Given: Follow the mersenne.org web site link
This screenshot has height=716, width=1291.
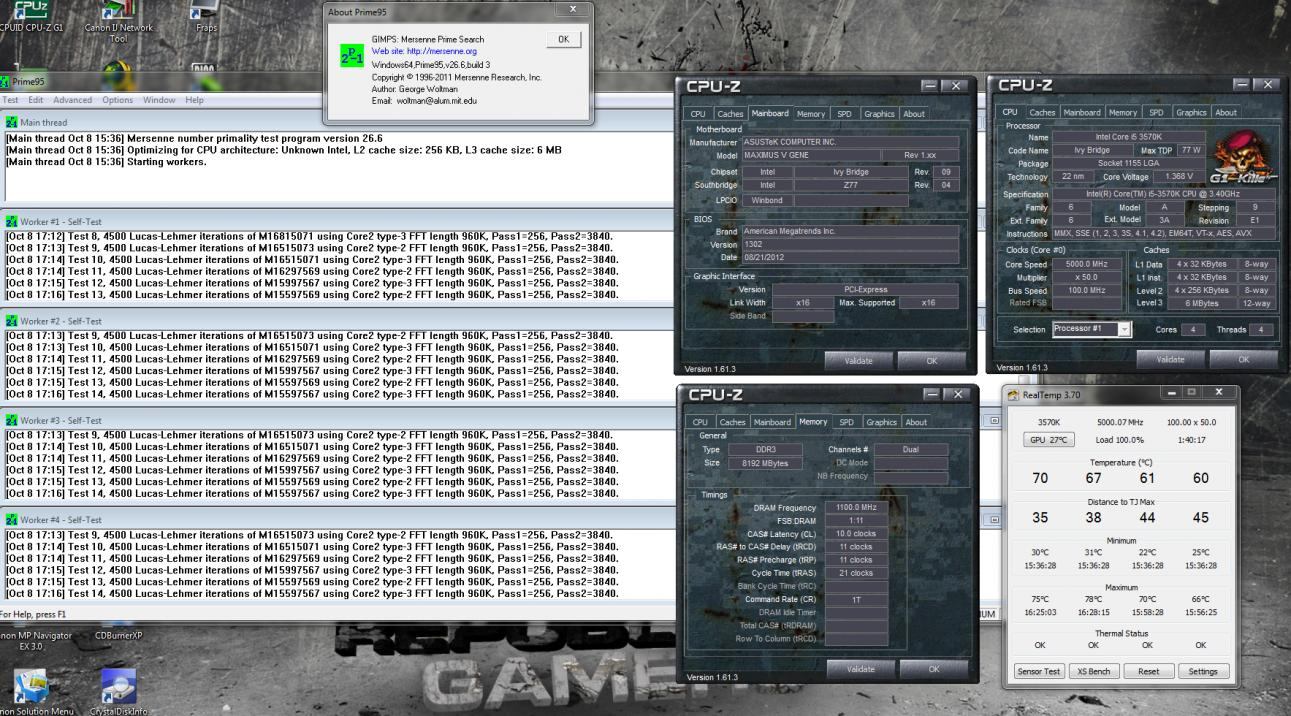Looking at the screenshot, I should coord(424,50).
